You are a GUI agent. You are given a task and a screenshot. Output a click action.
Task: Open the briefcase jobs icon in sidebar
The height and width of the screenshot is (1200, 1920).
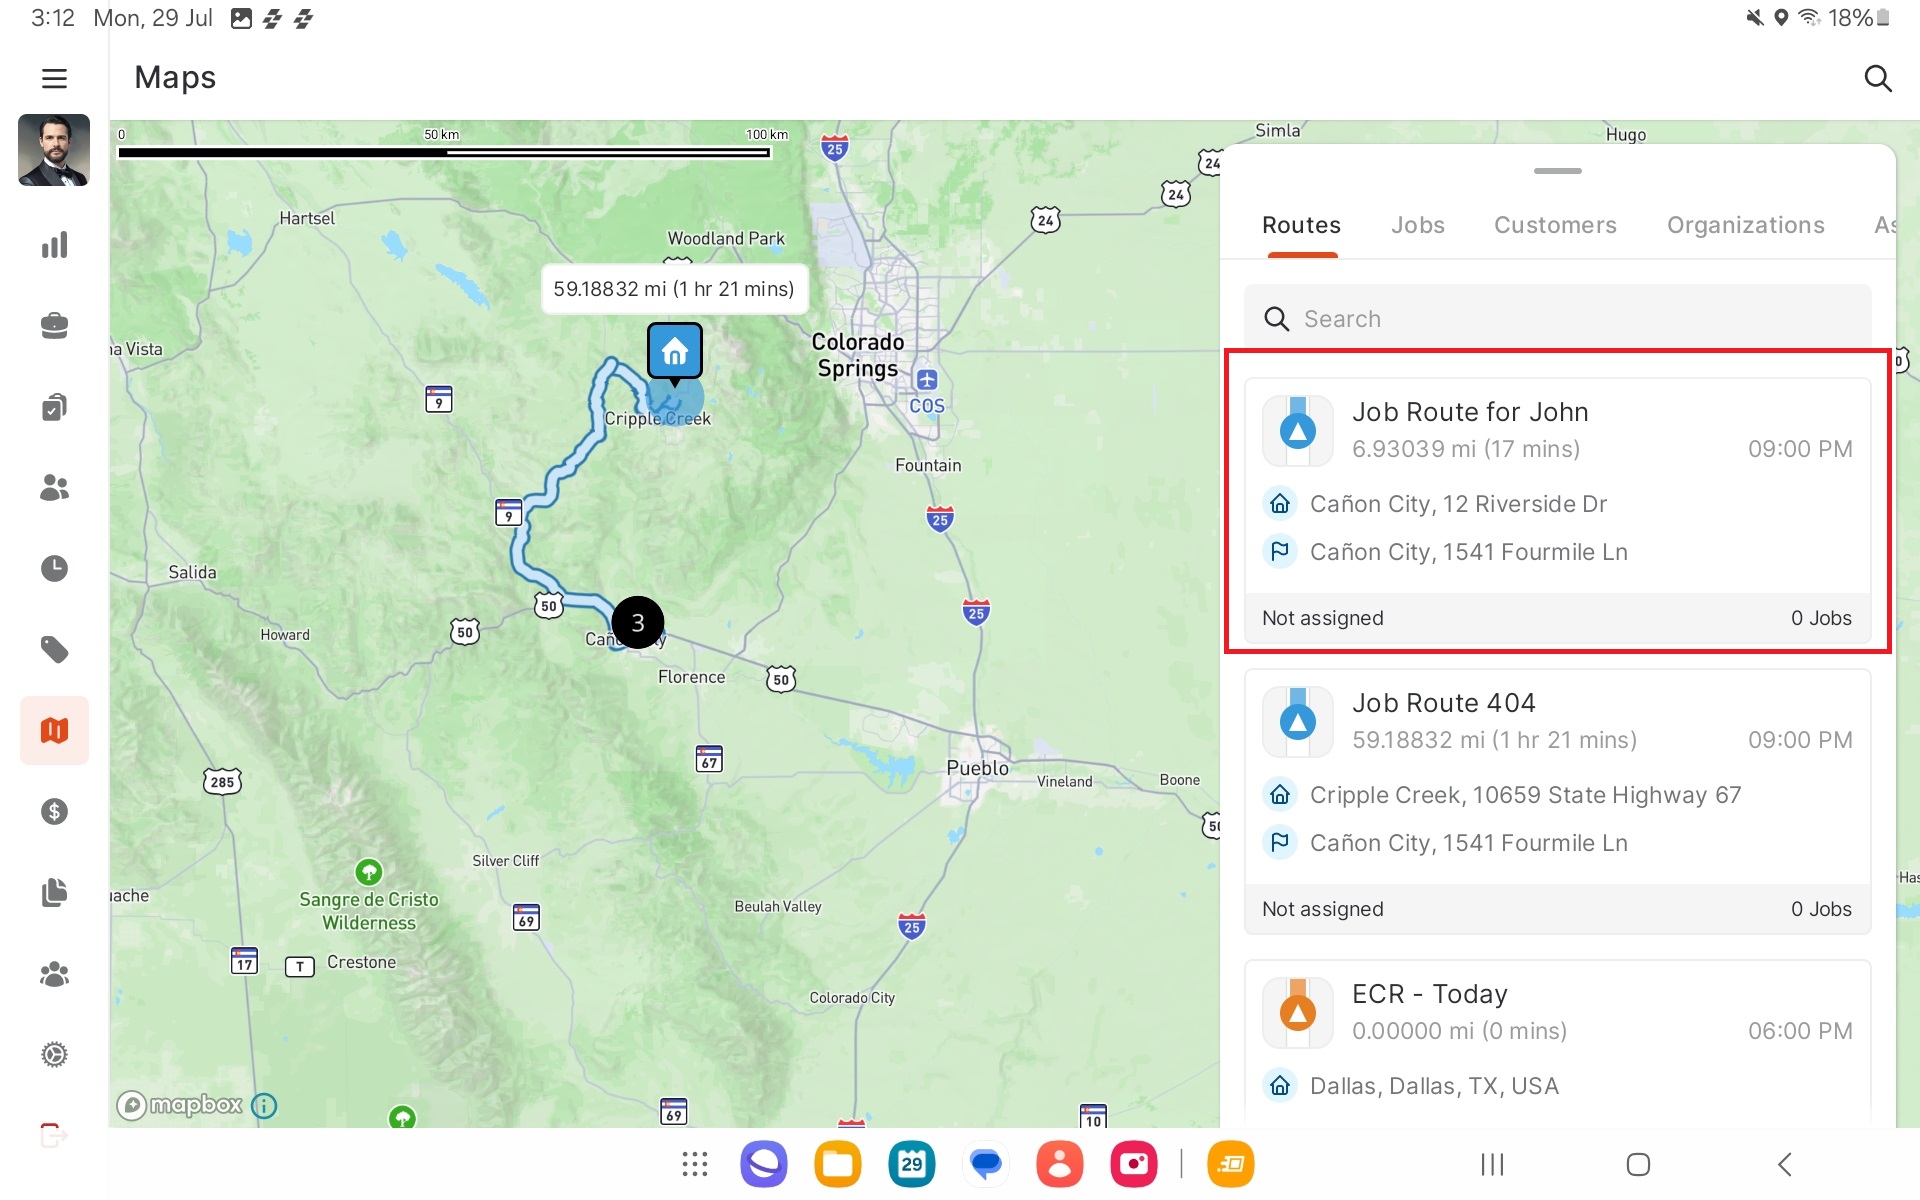(54, 326)
